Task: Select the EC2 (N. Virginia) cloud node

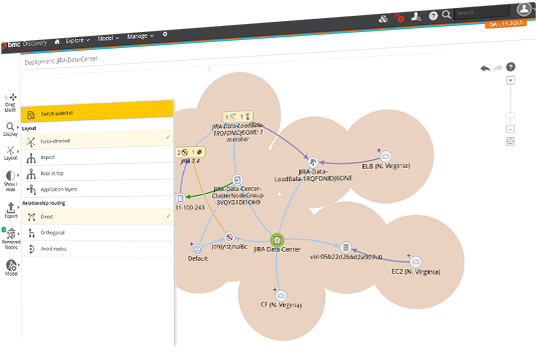Action: (x=416, y=262)
